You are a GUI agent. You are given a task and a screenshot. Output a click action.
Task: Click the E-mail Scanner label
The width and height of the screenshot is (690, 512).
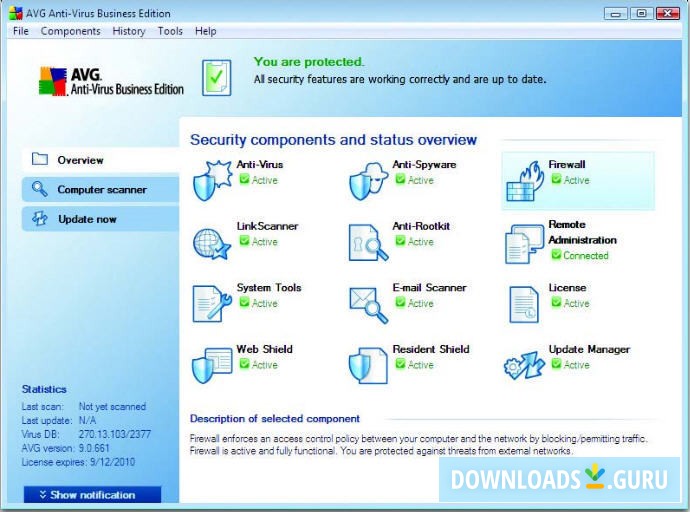(429, 288)
